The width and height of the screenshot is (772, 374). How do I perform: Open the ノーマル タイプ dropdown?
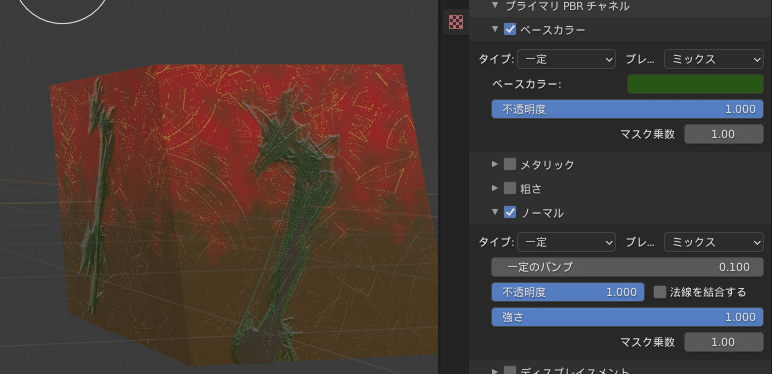[566, 242]
